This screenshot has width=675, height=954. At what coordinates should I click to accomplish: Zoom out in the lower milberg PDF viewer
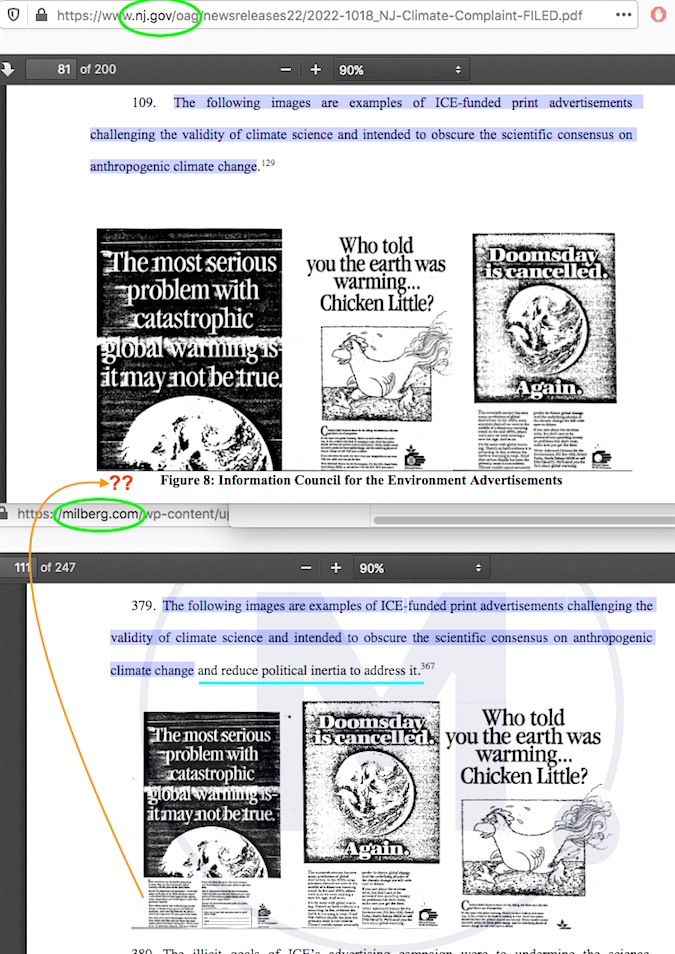tap(306, 568)
